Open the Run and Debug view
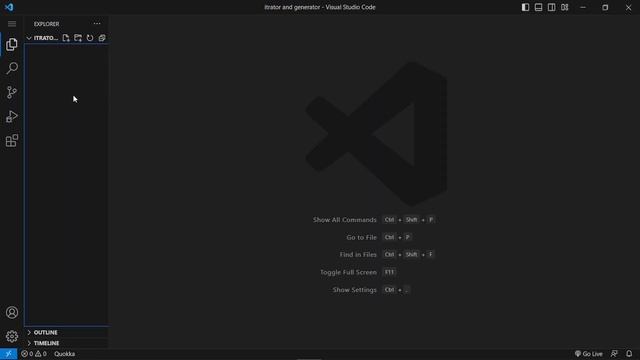The width and height of the screenshot is (640, 360). pos(12,117)
